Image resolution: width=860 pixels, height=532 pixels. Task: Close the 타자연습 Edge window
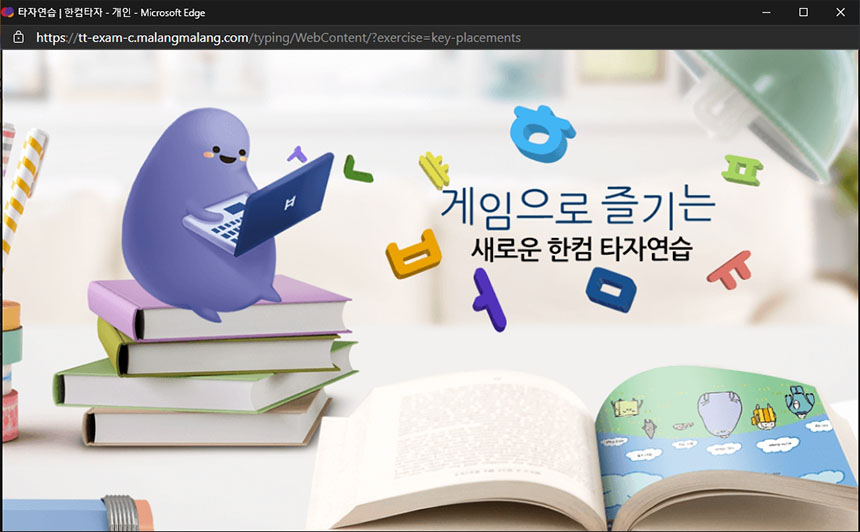click(840, 12)
